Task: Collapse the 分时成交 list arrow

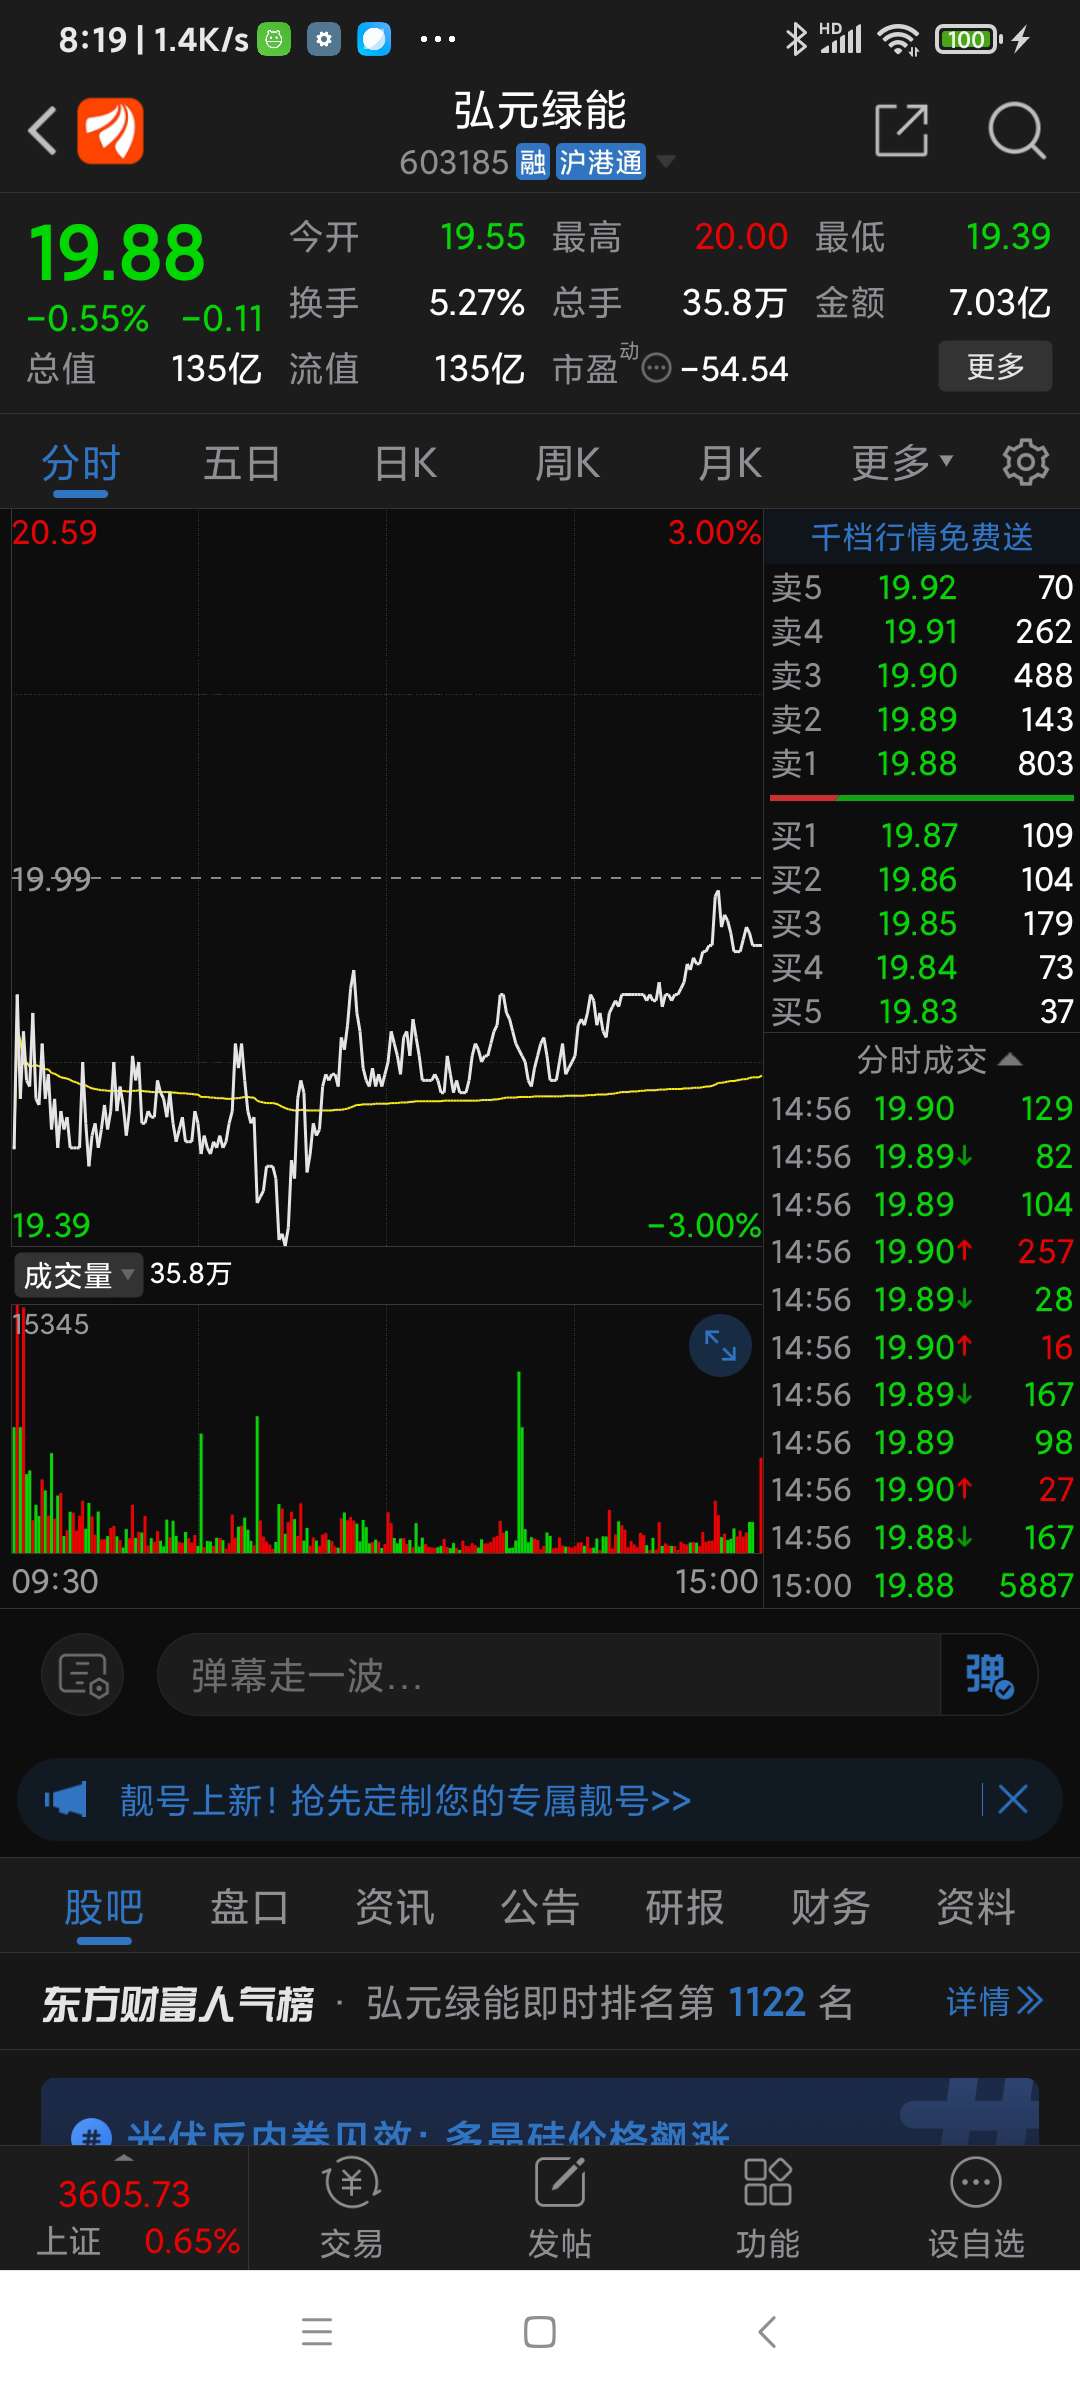Action: (1010, 1059)
